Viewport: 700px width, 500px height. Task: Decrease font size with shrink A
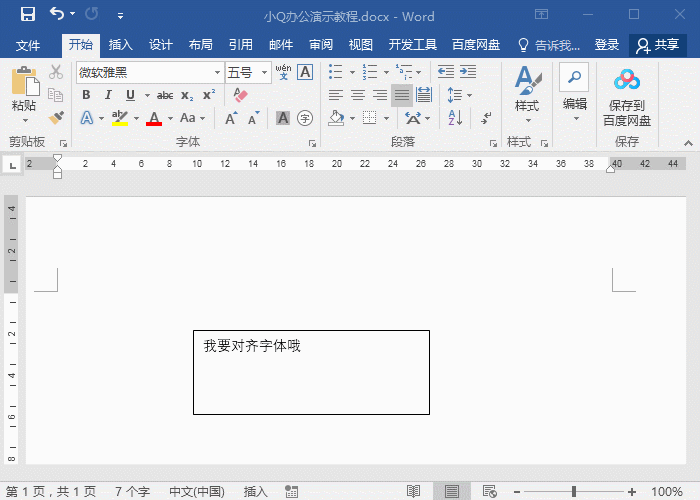point(253,118)
